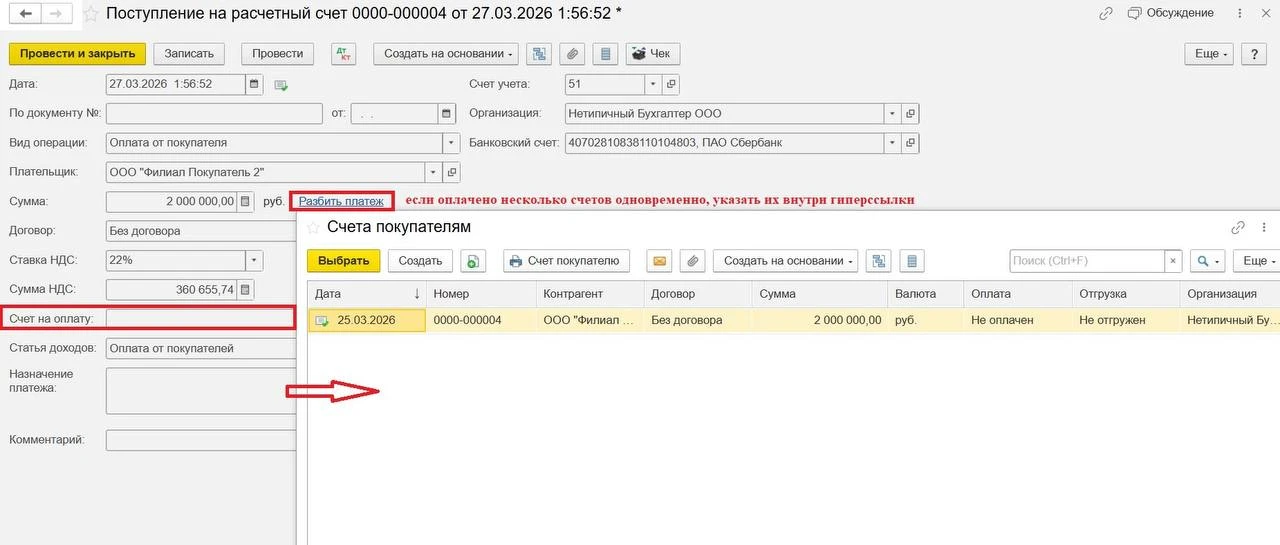1280x545 pixels.
Task: Open the Организация item form
Action: point(910,114)
